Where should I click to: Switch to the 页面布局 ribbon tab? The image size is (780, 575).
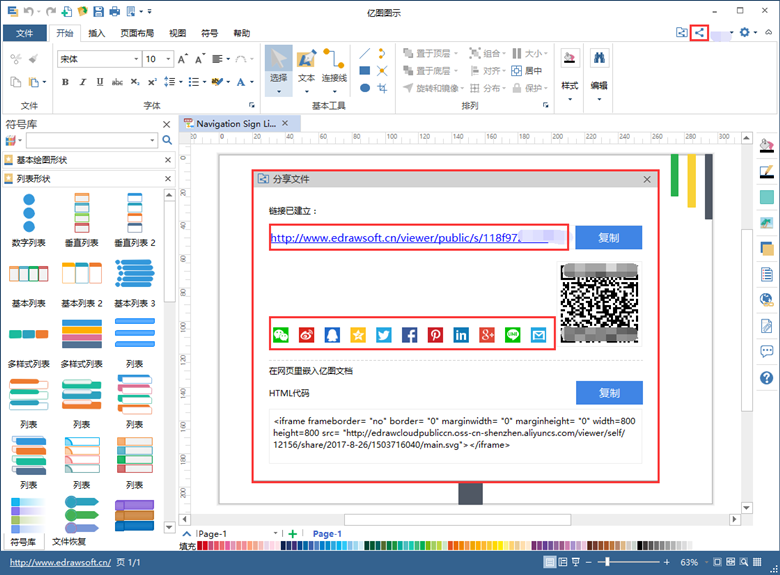[x=137, y=33]
